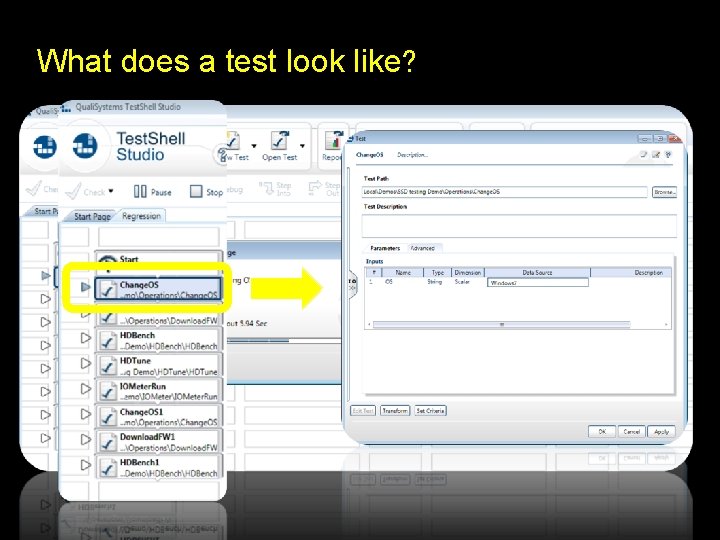
Task: Click the Data Source column header
Action: coord(537,272)
